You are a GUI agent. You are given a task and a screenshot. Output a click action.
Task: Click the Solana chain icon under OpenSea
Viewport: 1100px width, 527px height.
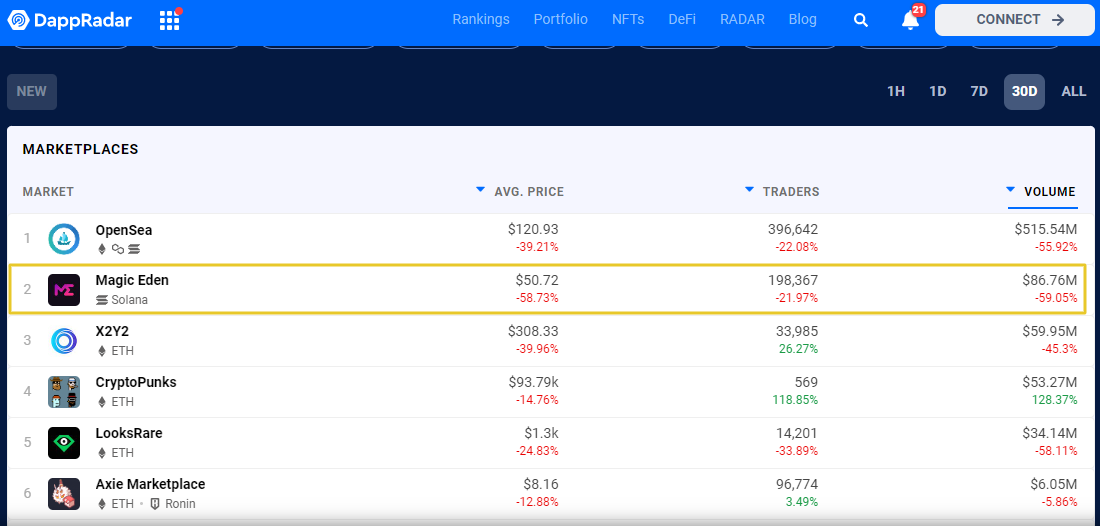[x=134, y=249]
